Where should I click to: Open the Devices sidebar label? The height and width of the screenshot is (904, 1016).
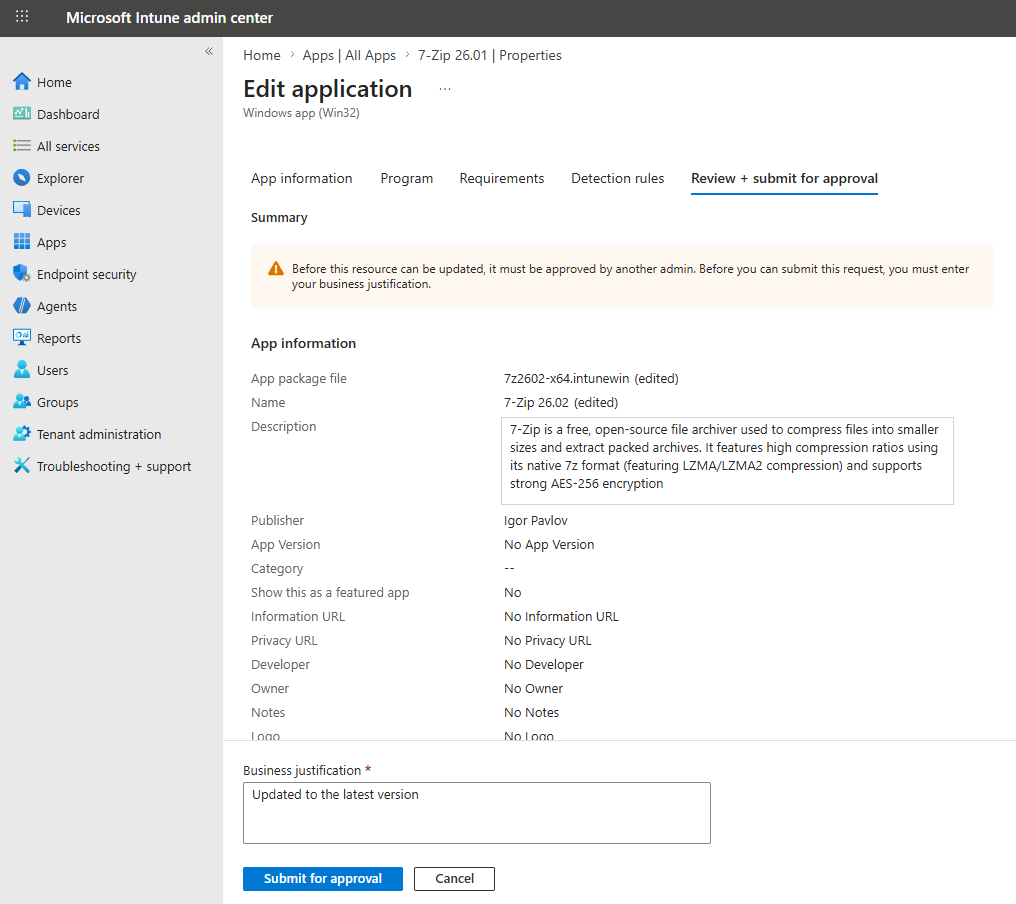tap(58, 210)
